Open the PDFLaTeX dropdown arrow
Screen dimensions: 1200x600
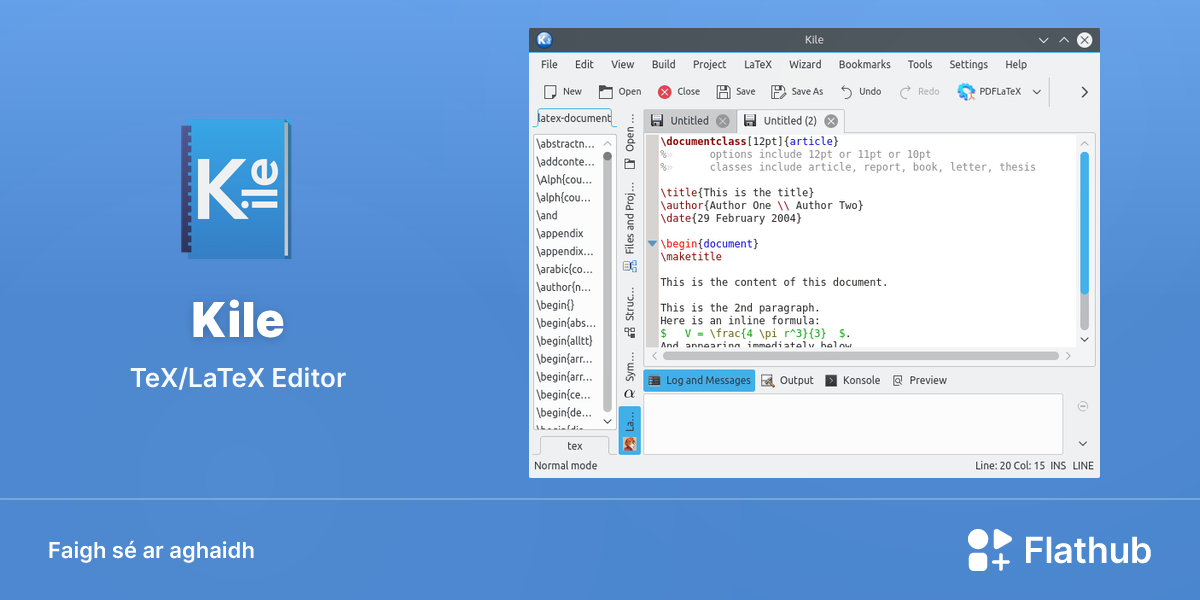(1037, 92)
